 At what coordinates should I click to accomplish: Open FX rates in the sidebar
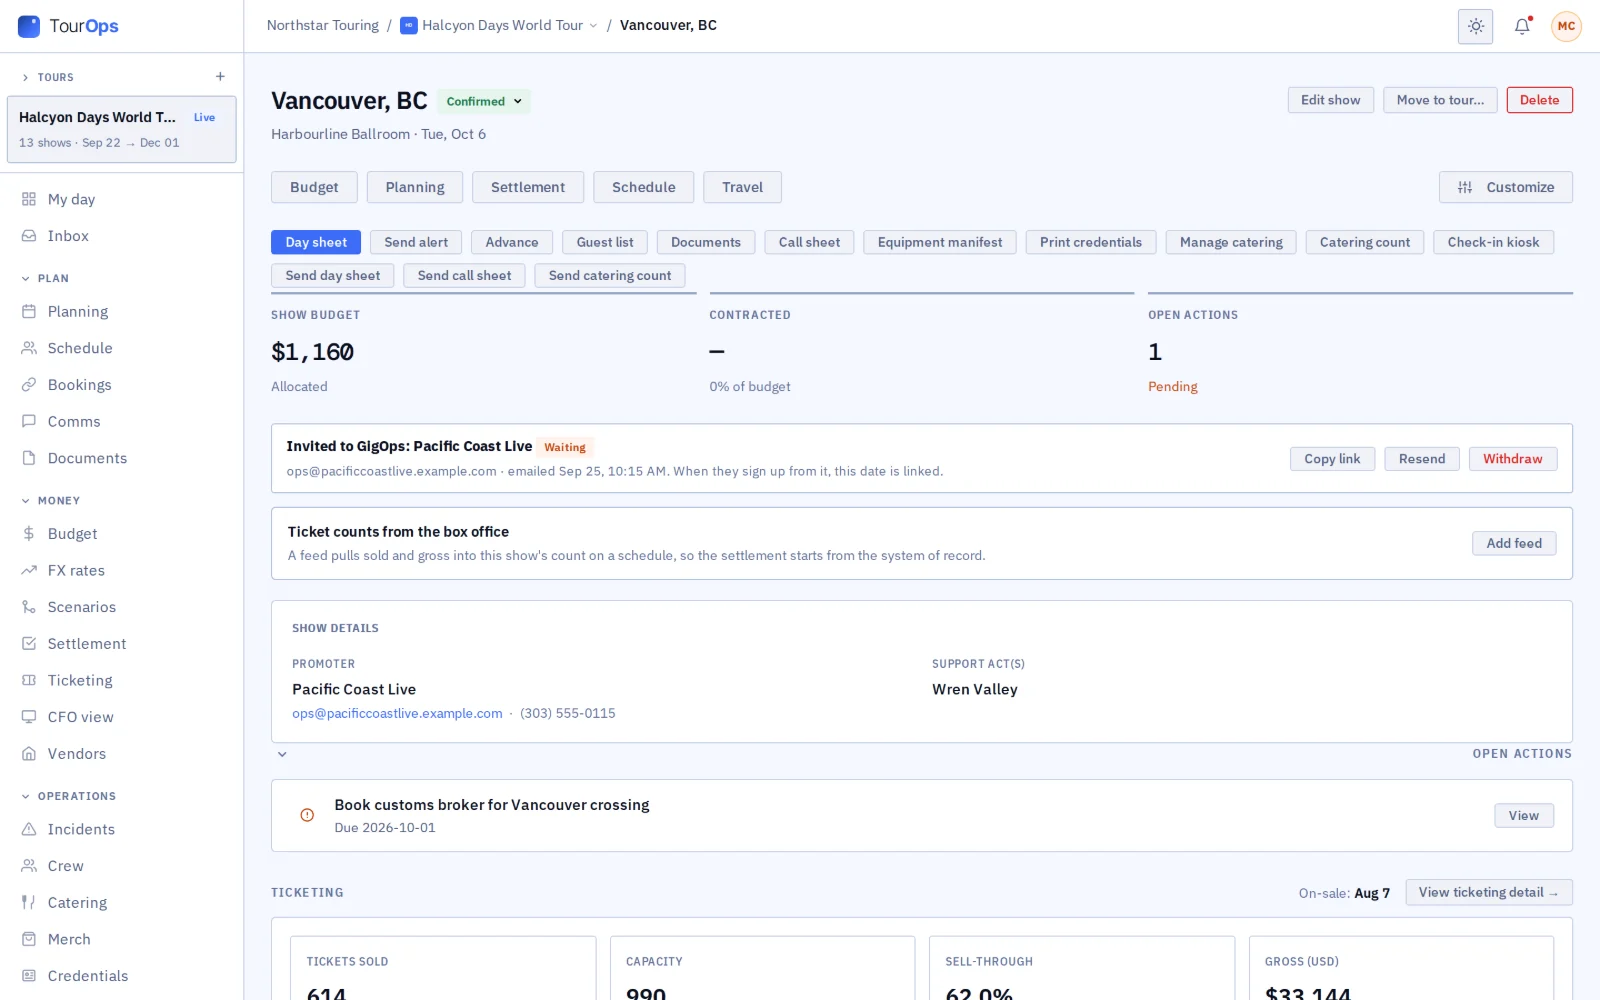pyautogui.click(x=121, y=571)
